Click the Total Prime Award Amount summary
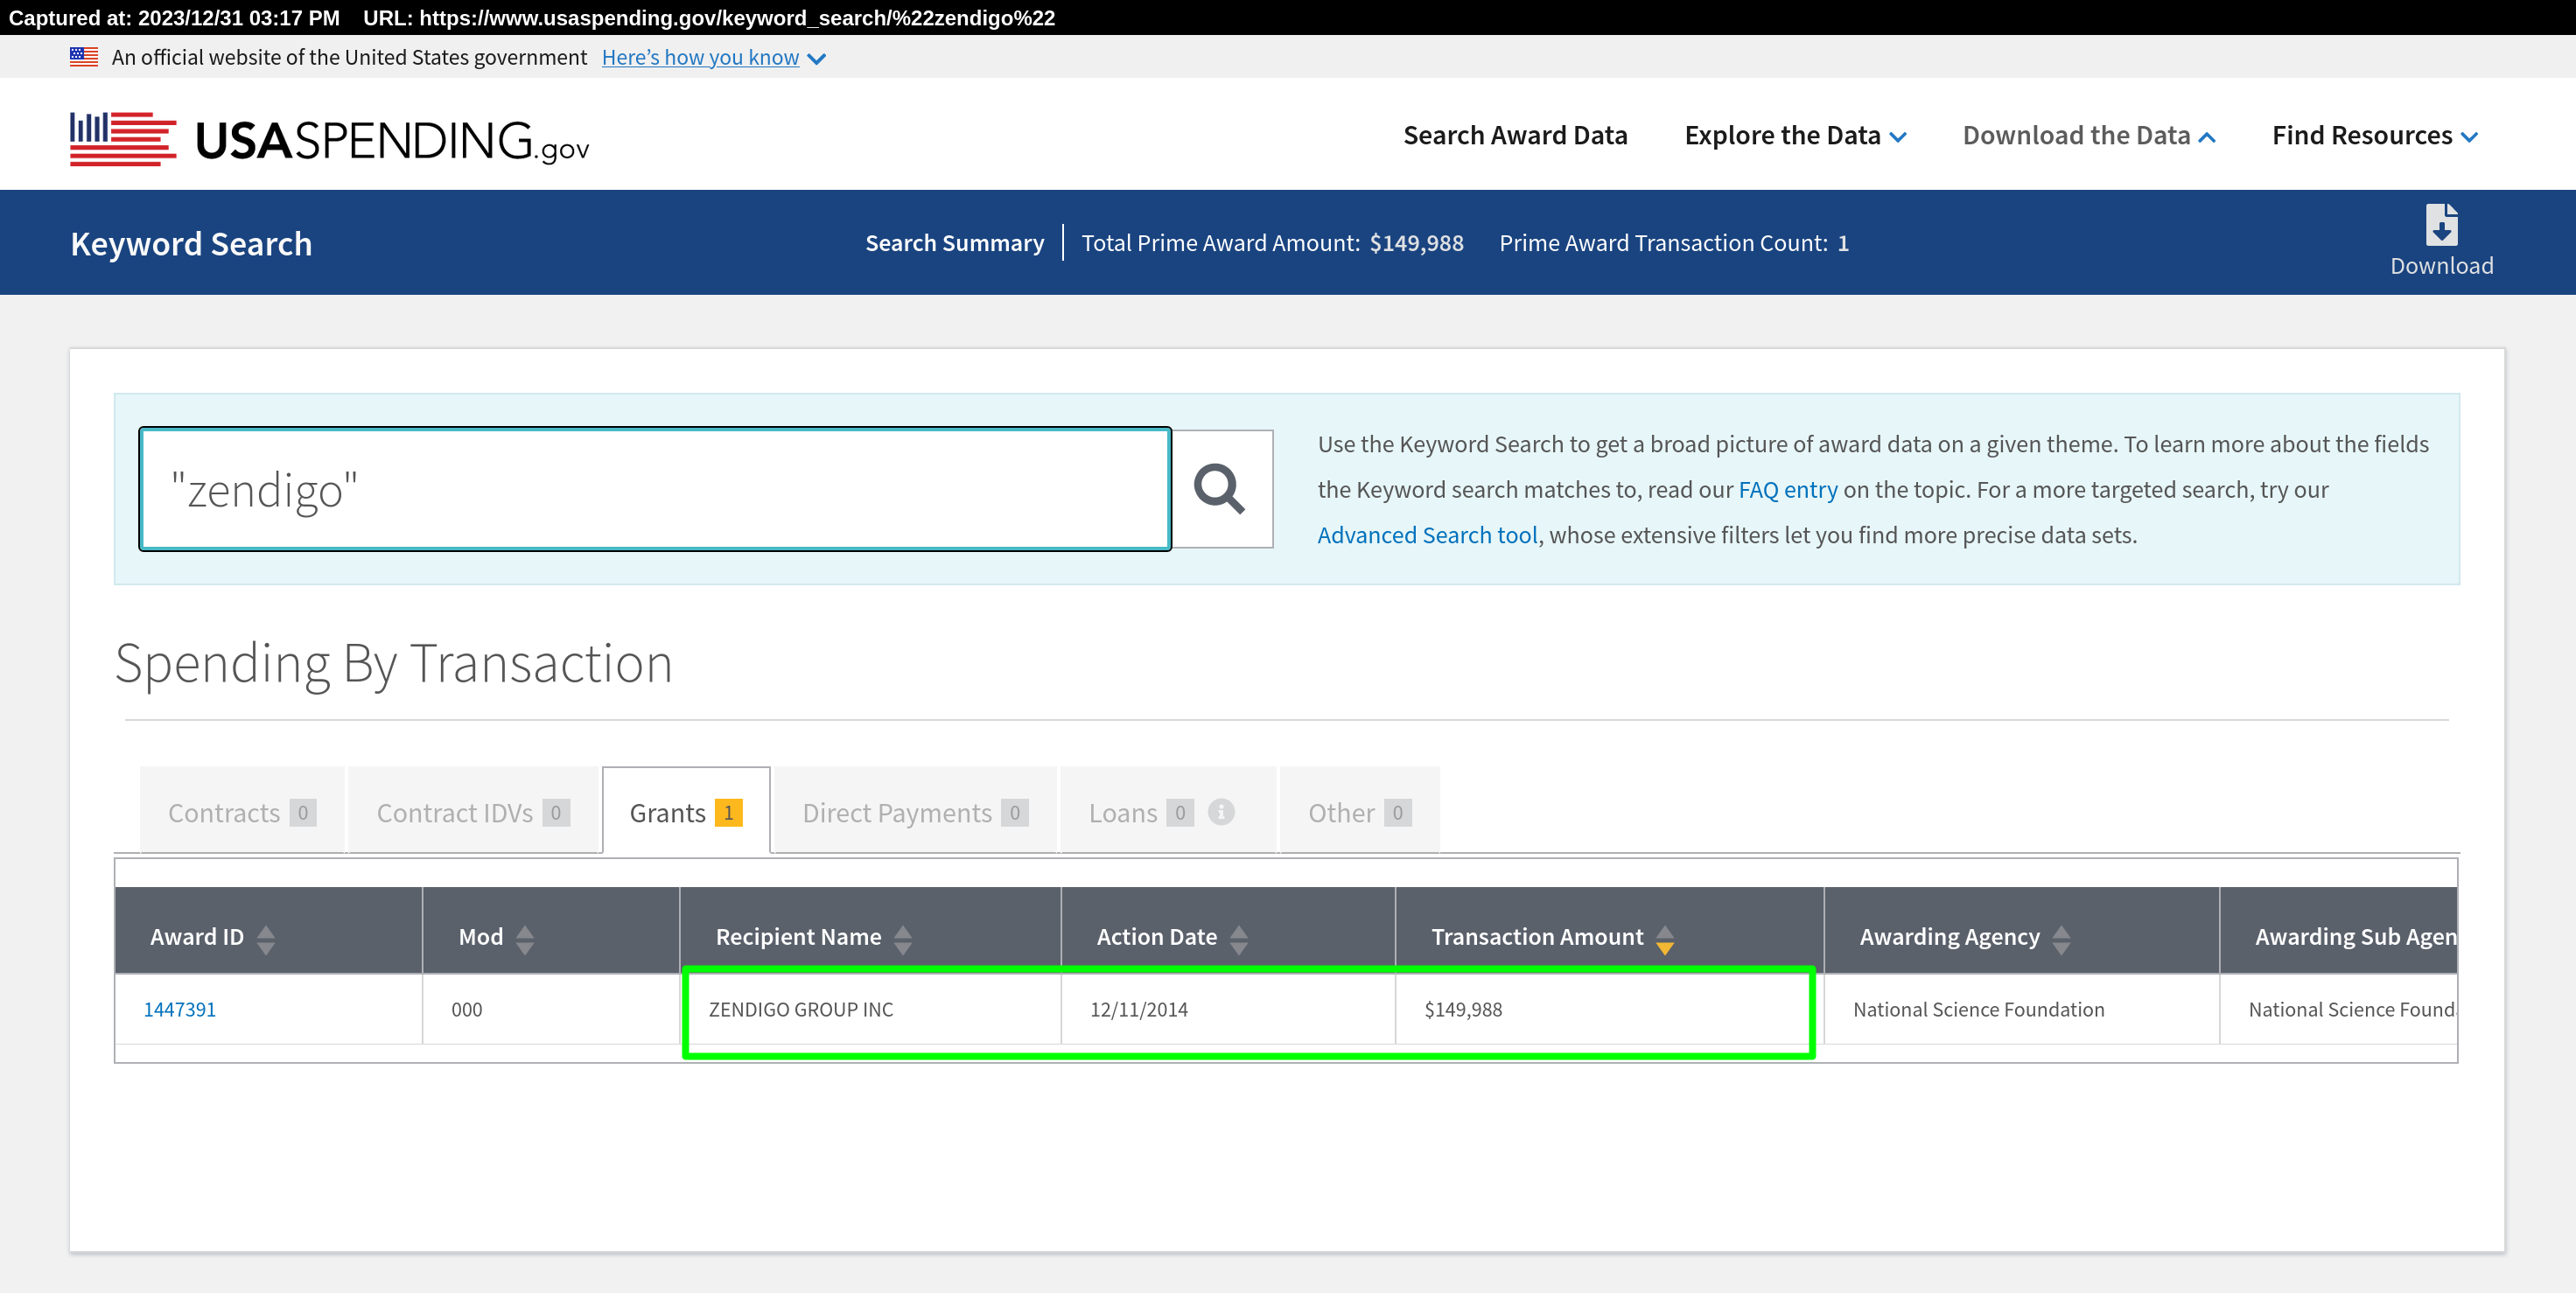The width and height of the screenshot is (2576, 1293). point(1272,243)
